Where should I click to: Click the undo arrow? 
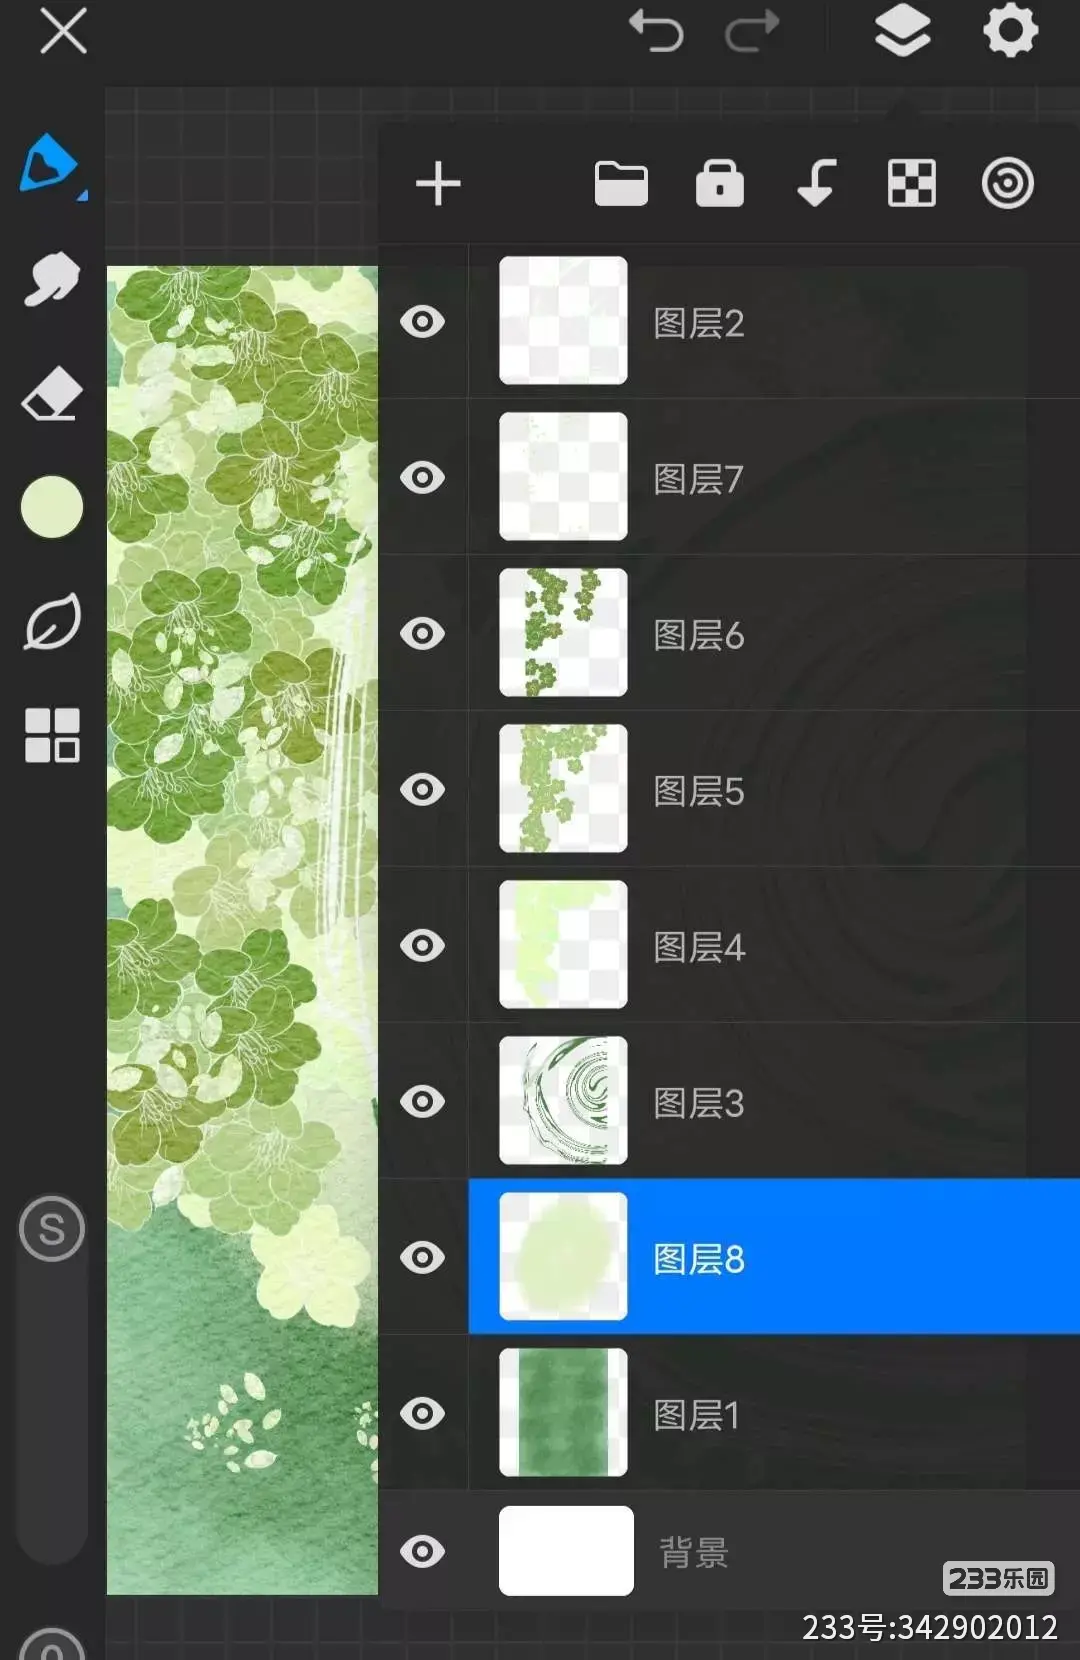[656, 31]
